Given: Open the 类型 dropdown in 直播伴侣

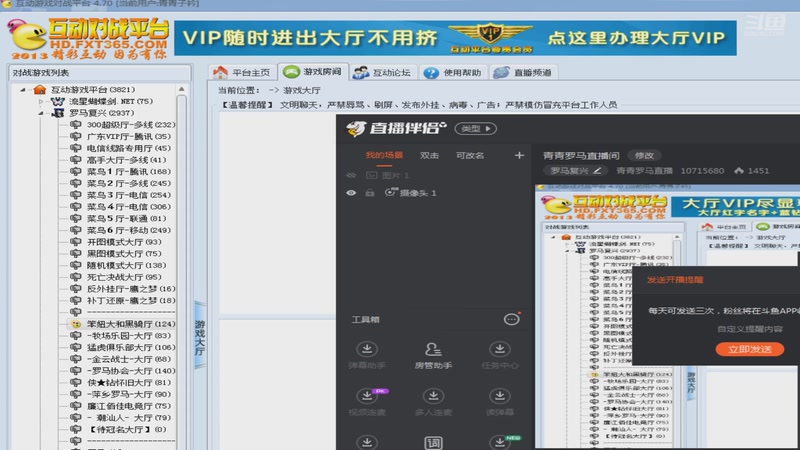Looking at the screenshot, I should (476, 129).
